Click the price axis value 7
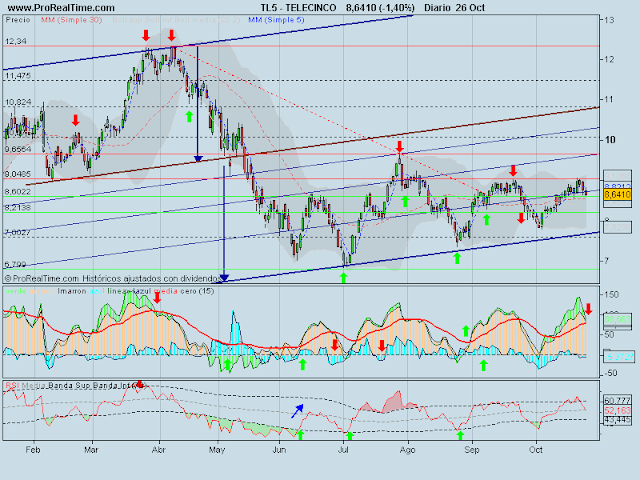This screenshot has height=480, width=640. tap(607, 260)
